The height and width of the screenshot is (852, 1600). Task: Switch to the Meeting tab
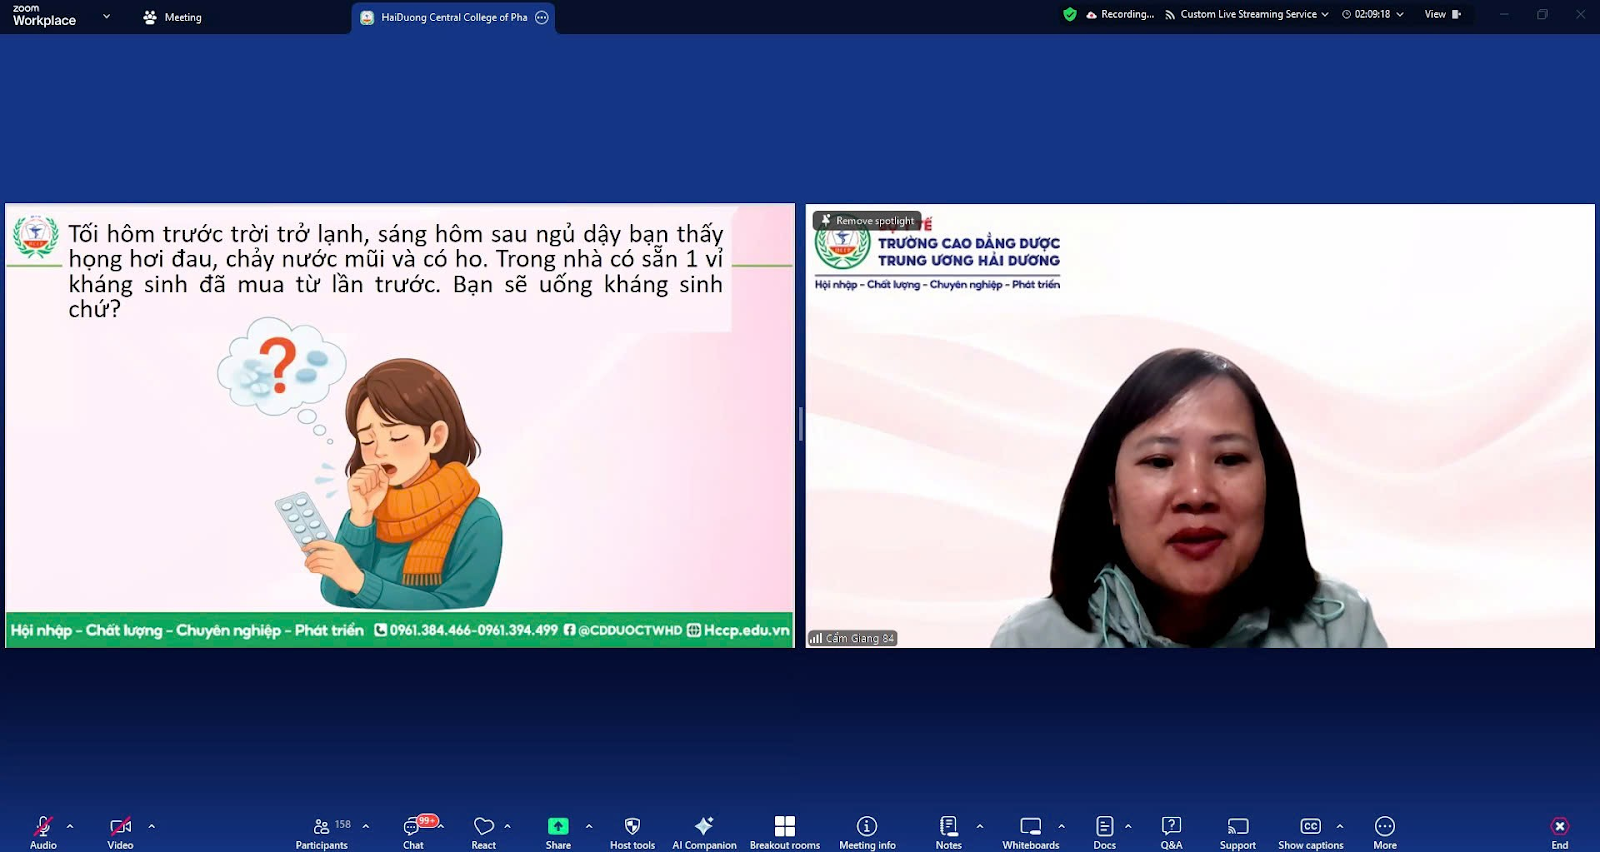tap(172, 17)
